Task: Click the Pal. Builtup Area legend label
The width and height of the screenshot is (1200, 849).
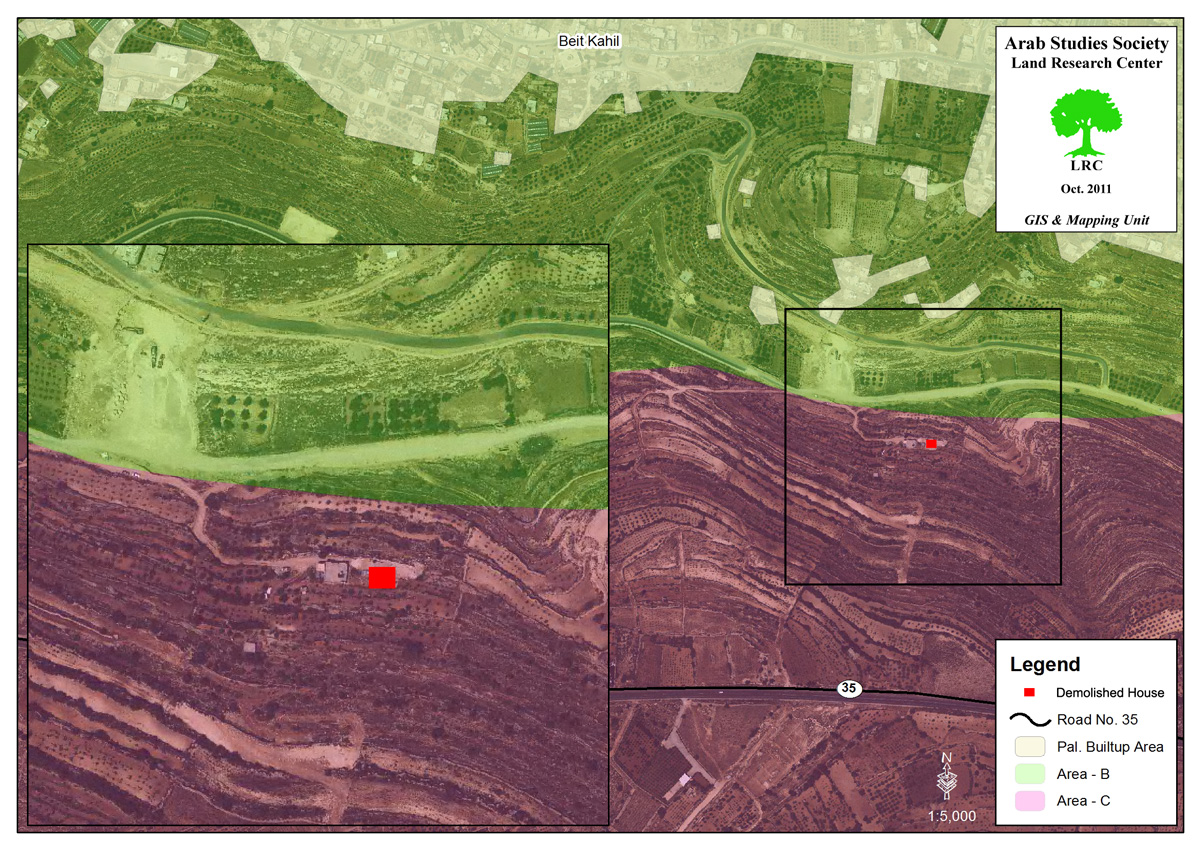Action: point(1108,747)
